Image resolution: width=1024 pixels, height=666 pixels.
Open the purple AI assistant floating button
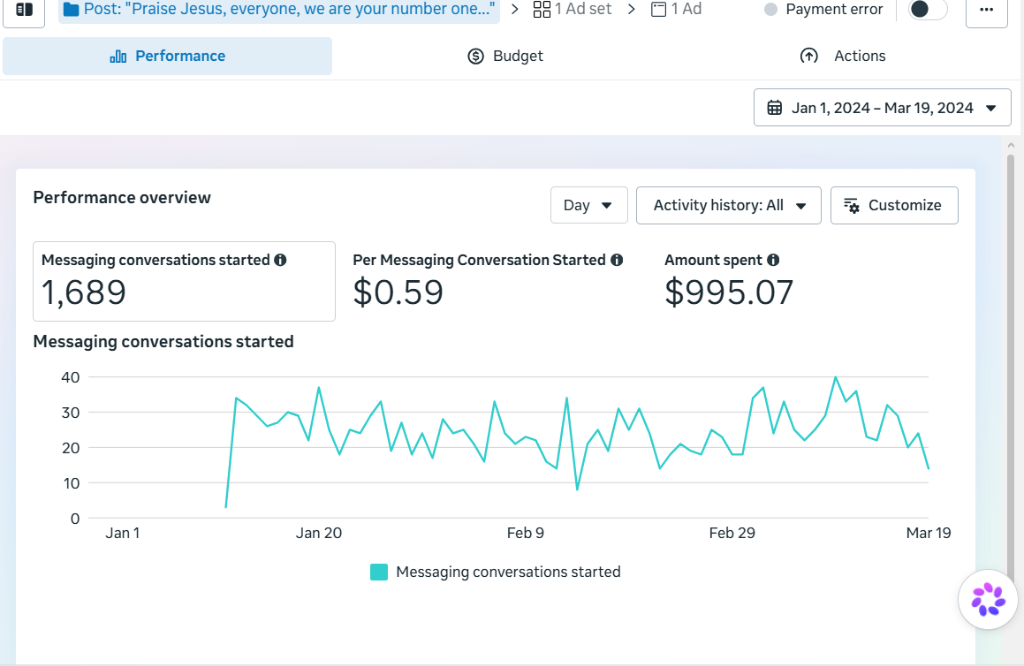click(x=987, y=599)
